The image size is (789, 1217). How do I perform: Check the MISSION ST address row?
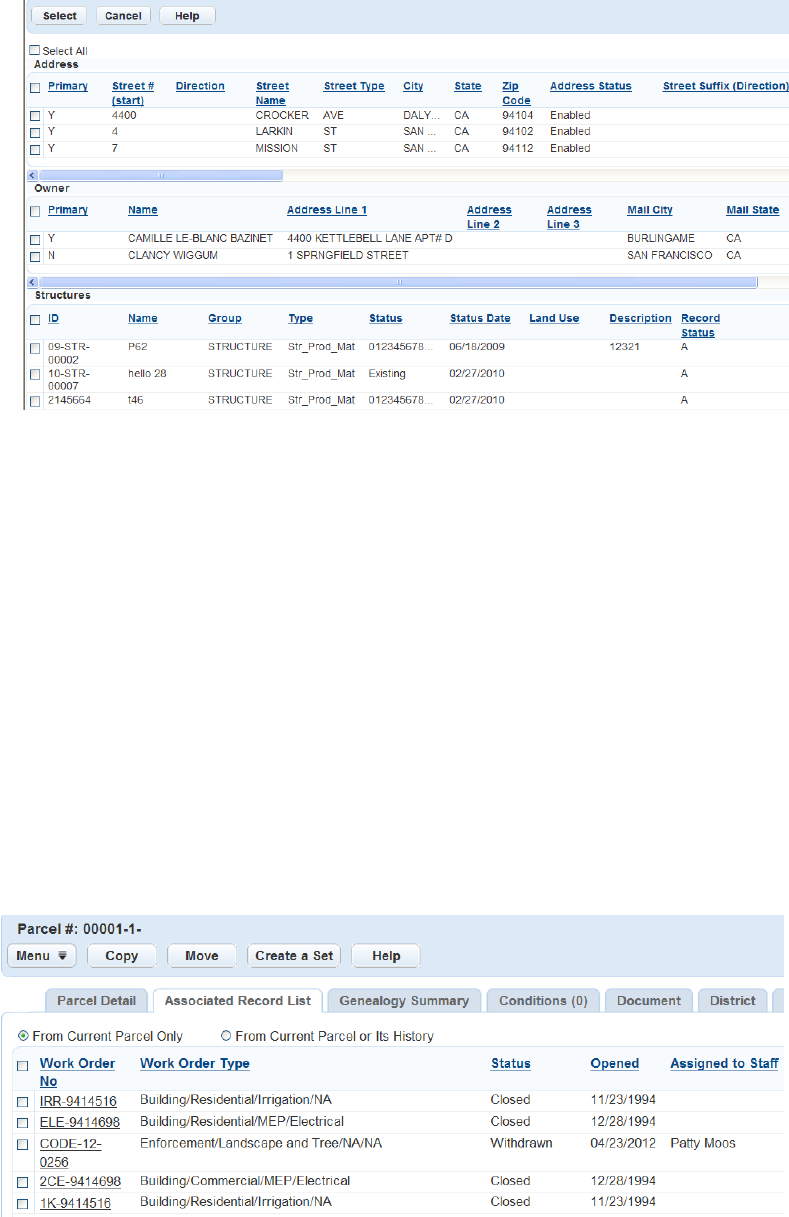(35, 149)
